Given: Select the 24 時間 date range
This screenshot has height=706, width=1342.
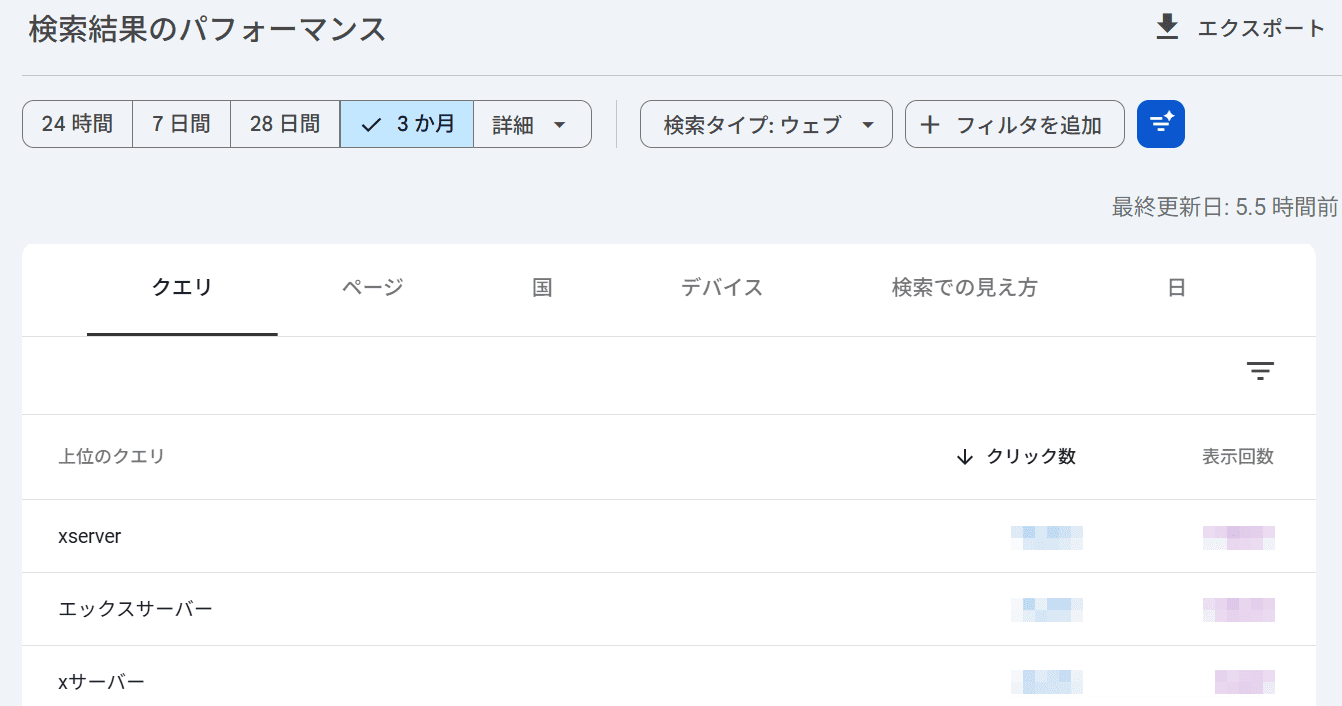Looking at the screenshot, I should 77,124.
